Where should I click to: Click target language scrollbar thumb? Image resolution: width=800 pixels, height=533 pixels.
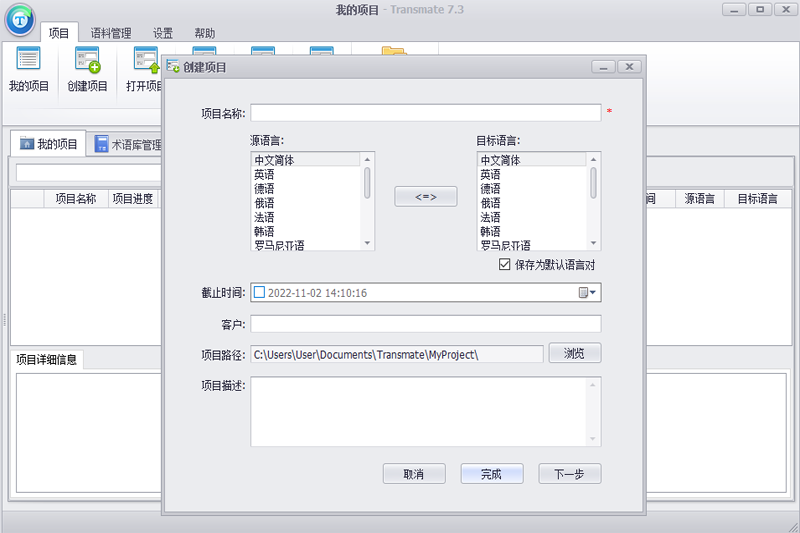click(593, 183)
